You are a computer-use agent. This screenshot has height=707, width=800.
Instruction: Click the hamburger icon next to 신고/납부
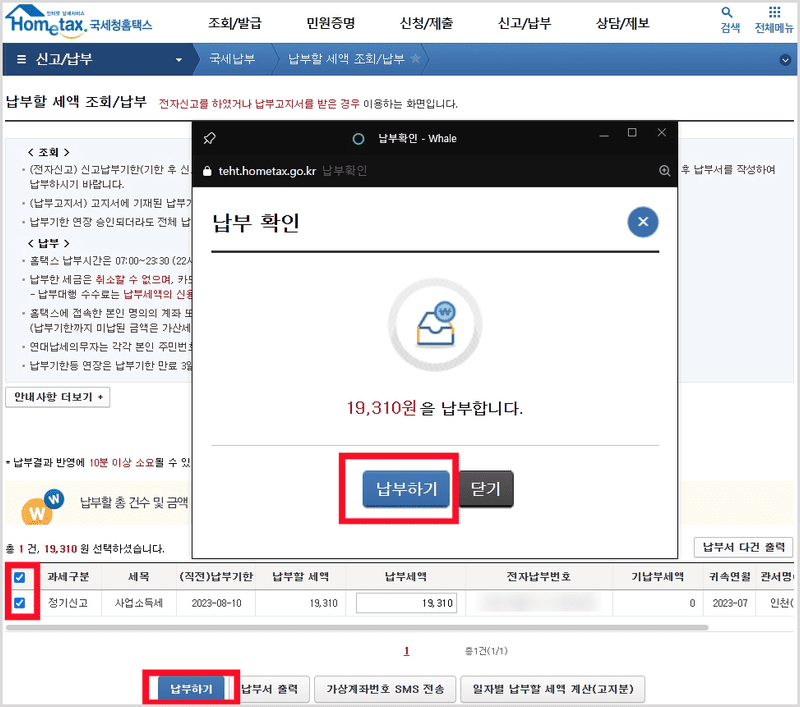tap(20, 60)
